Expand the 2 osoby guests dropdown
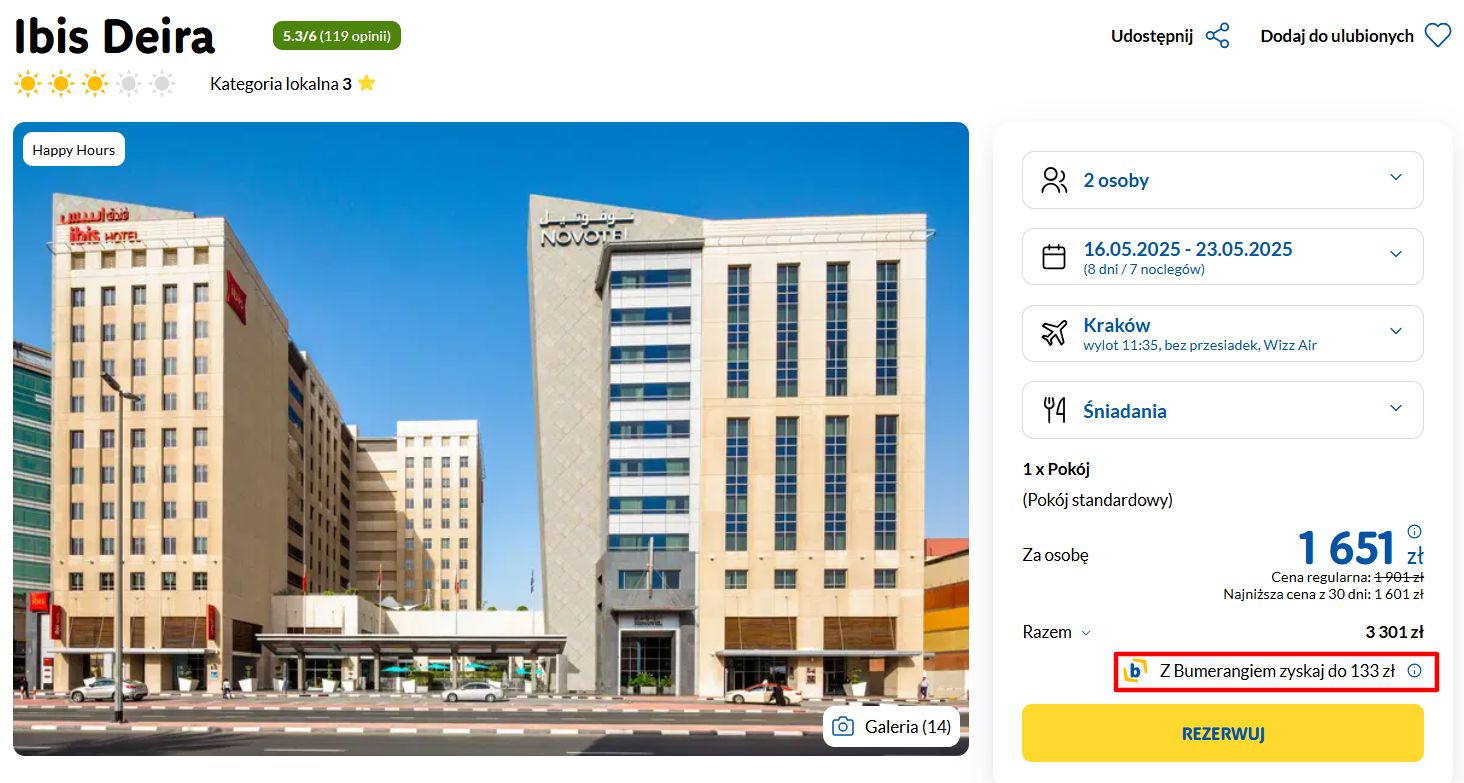The height and width of the screenshot is (783, 1464). point(1222,180)
